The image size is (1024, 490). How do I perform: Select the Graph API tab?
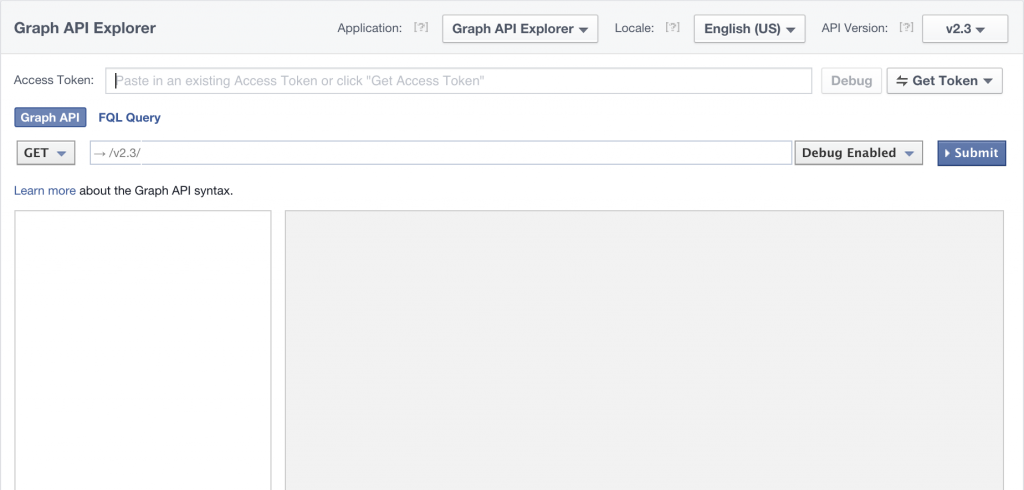coord(50,118)
